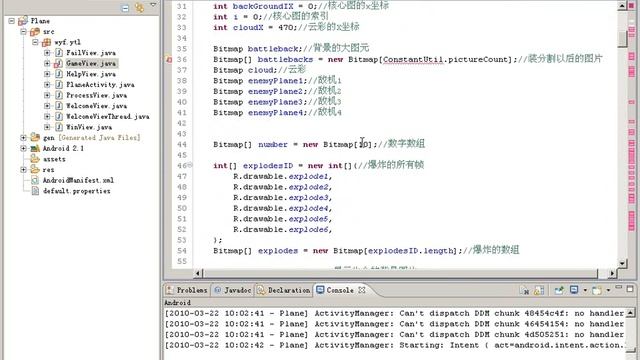
Task: Click the editor horizontal scrollbar right arrow
Action: pos(612,273)
